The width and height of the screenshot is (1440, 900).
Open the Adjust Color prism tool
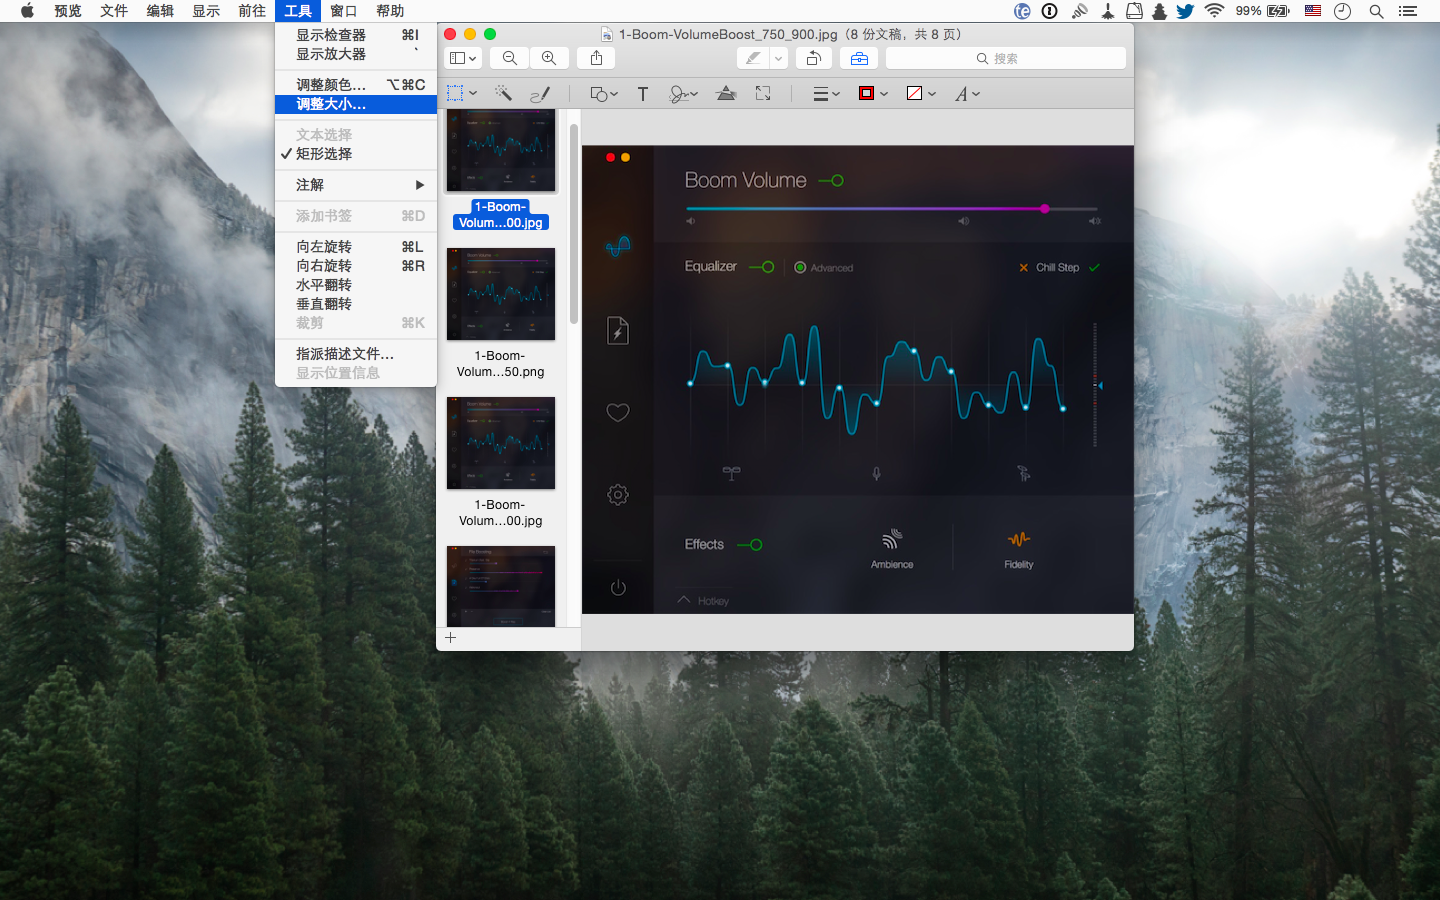tap(727, 93)
